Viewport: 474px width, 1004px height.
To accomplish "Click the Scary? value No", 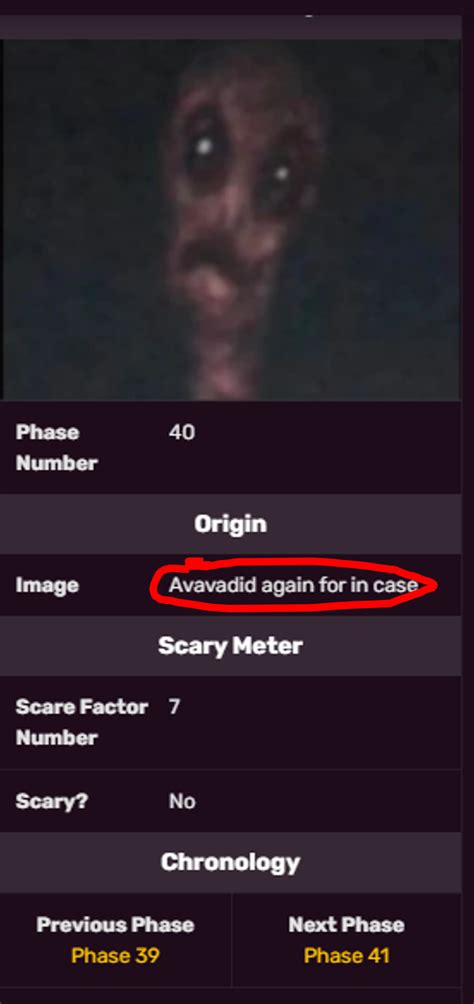I will click(x=182, y=801).
